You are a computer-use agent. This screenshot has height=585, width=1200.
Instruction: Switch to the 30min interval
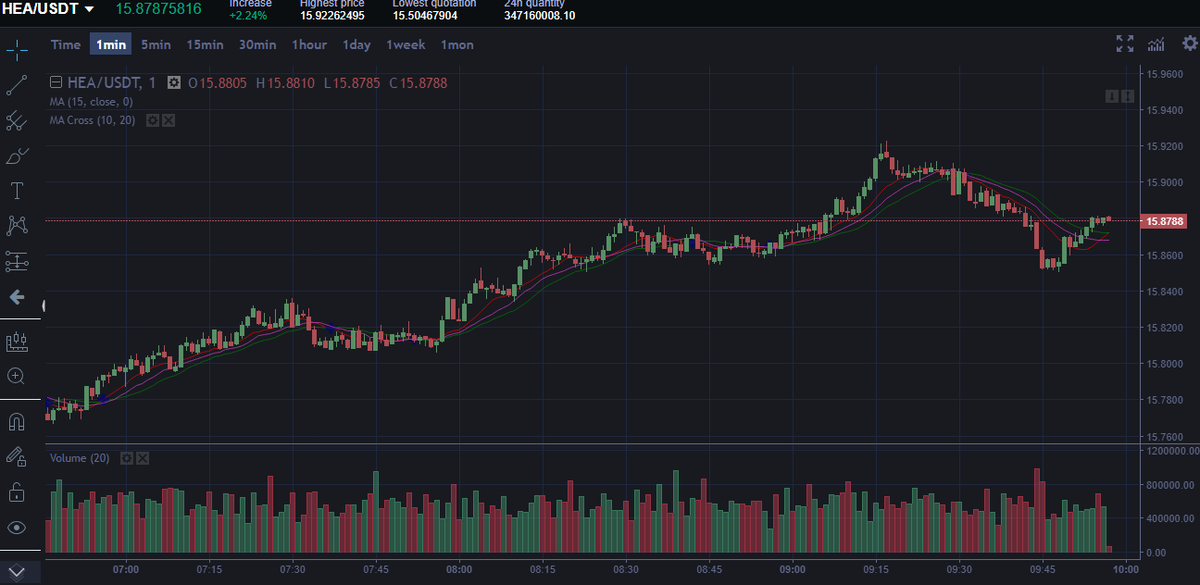257,44
